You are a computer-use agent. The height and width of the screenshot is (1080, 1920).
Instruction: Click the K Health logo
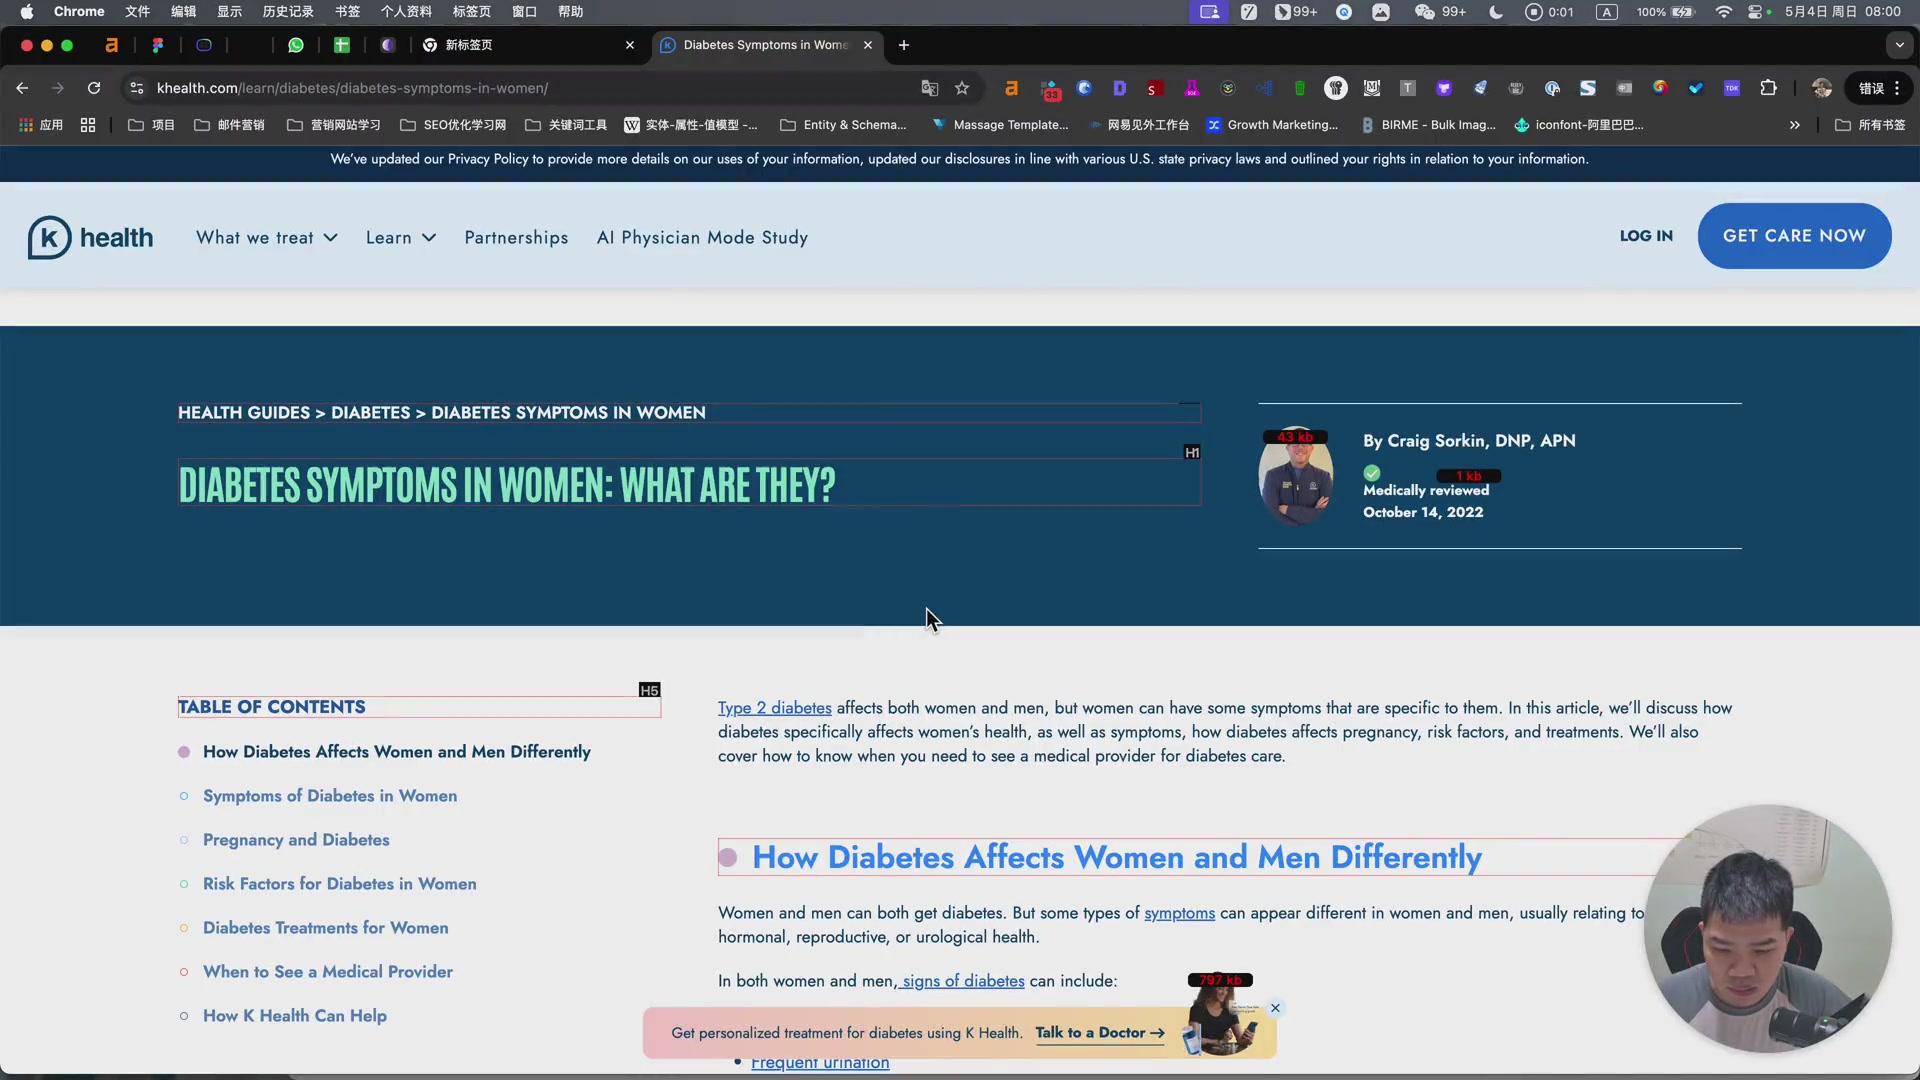coord(90,238)
